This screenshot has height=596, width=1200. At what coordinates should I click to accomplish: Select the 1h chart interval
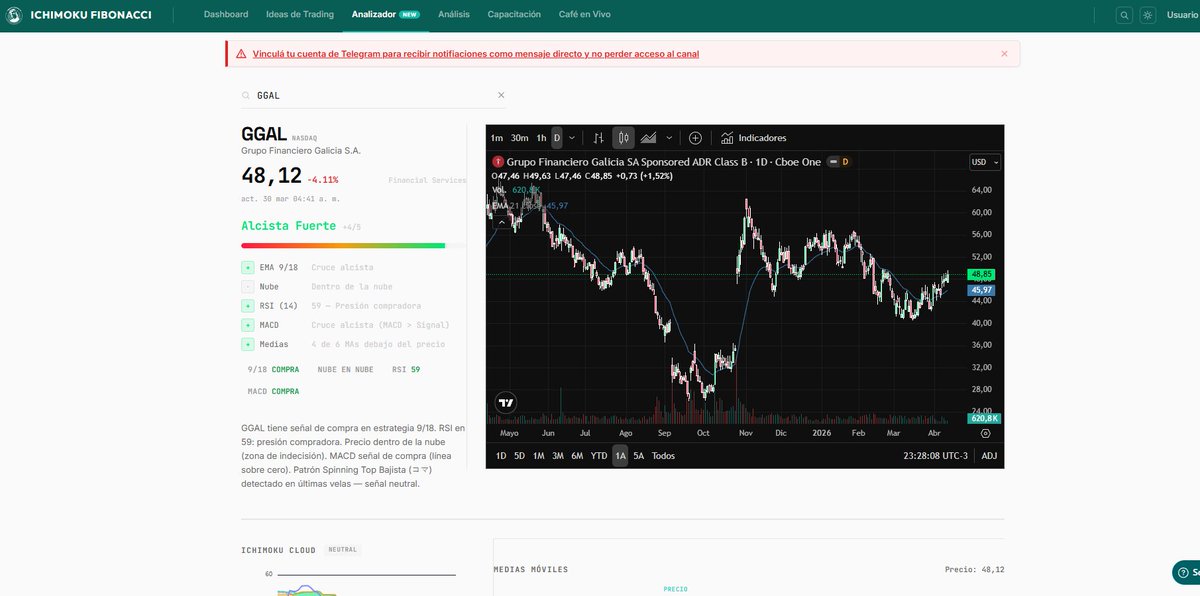tap(541, 138)
